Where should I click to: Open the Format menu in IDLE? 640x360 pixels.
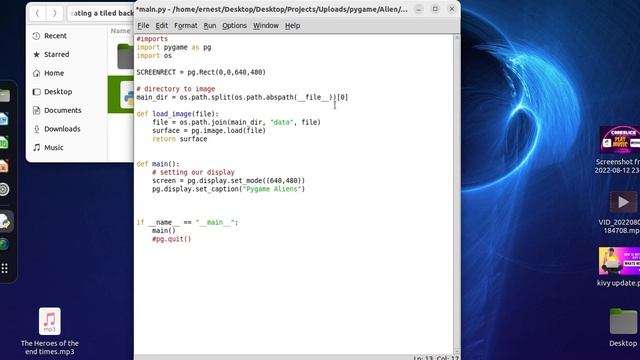(x=186, y=25)
